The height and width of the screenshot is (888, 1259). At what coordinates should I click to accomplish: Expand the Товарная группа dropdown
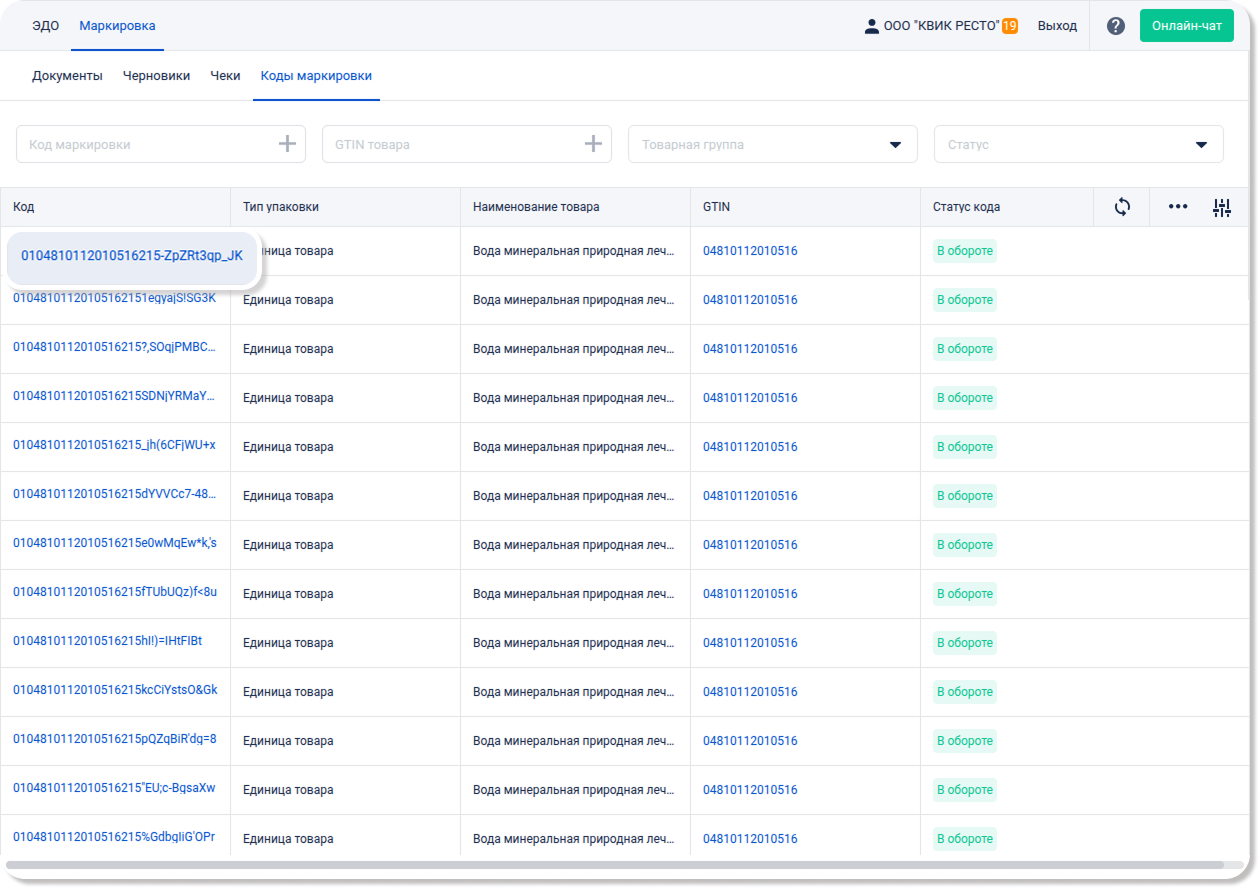(x=895, y=145)
